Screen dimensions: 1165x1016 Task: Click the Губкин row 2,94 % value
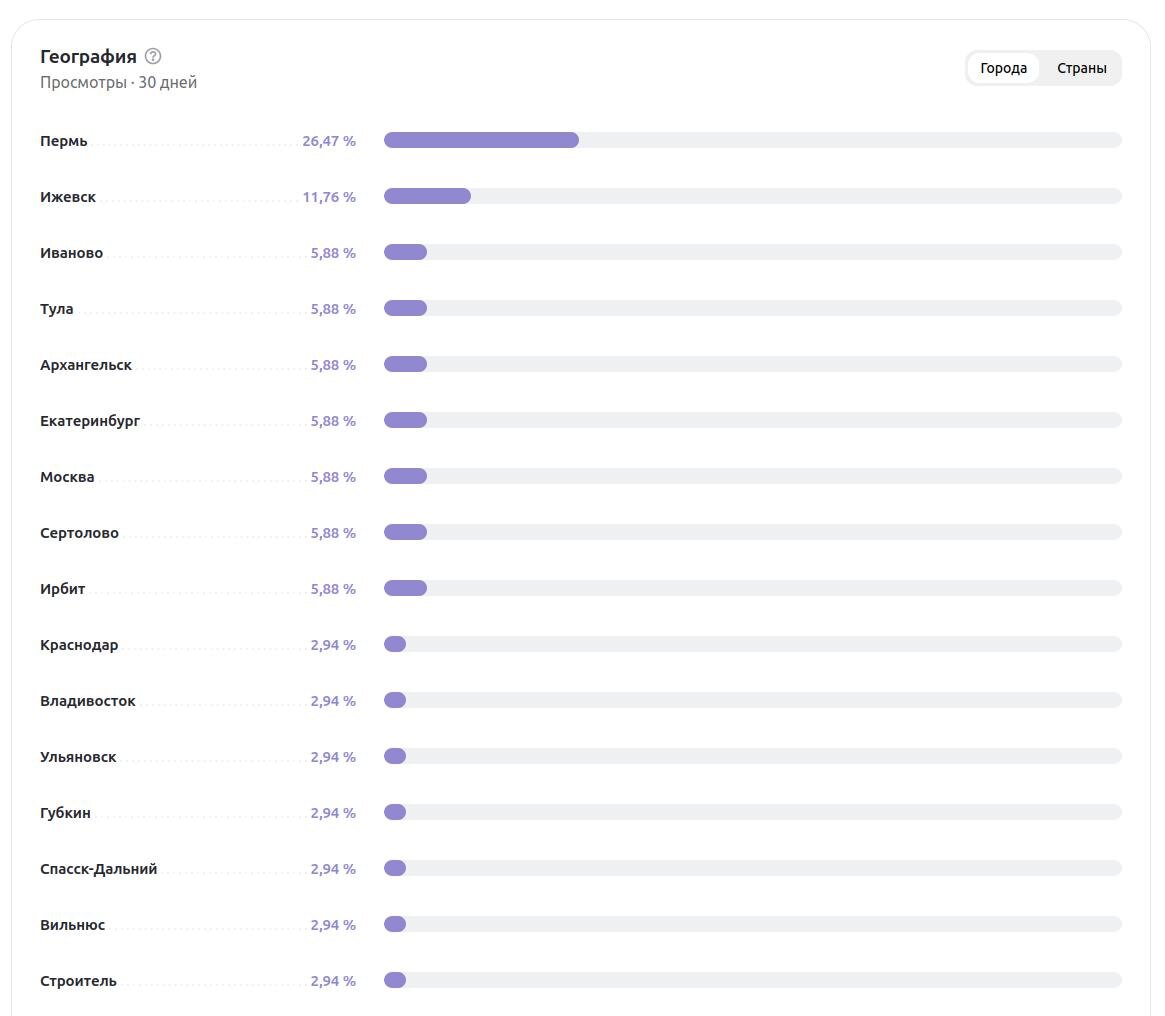(x=333, y=813)
